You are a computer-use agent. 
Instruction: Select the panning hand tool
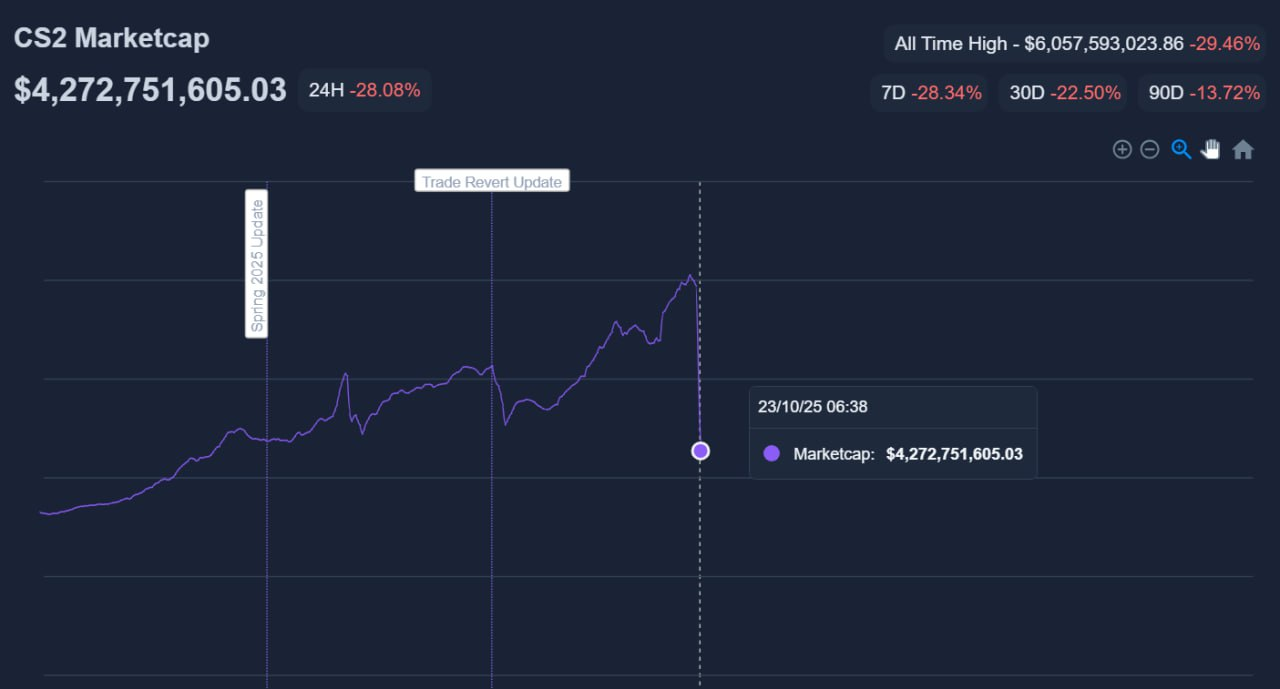click(x=1211, y=150)
